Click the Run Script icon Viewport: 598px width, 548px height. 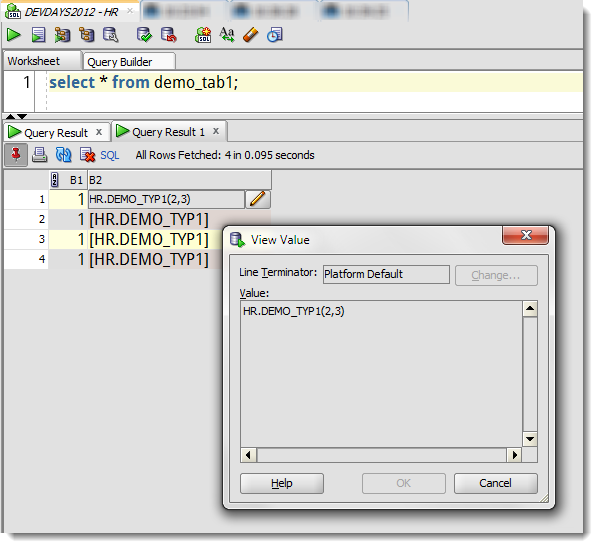coord(38,35)
